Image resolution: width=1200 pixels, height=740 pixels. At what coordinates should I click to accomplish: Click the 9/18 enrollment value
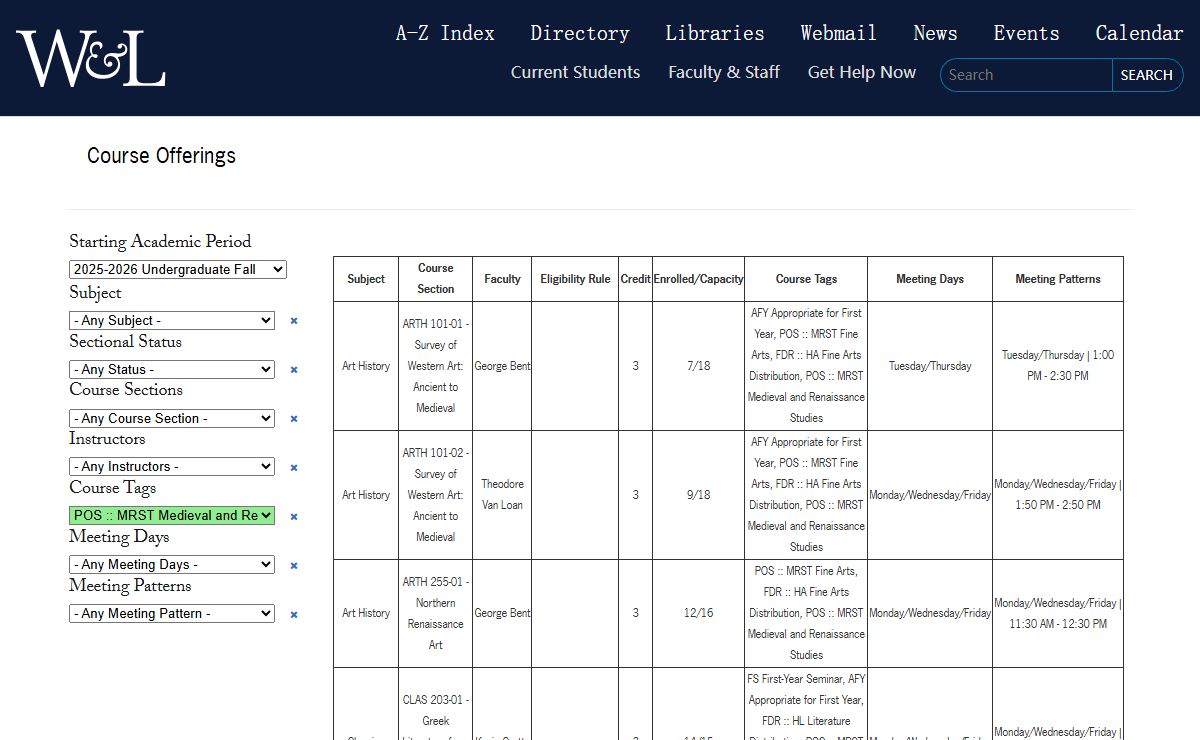tap(698, 495)
